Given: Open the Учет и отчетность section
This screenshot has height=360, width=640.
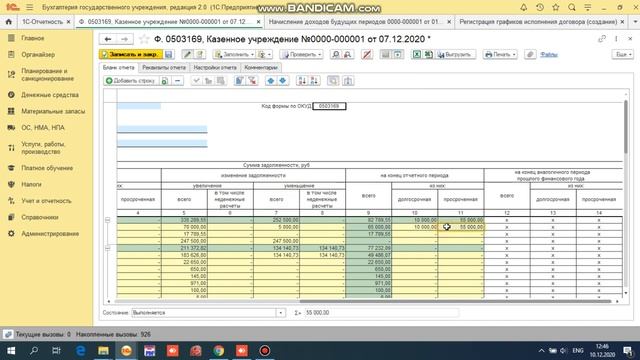Looking at the screenshot, I should point(46,201).
